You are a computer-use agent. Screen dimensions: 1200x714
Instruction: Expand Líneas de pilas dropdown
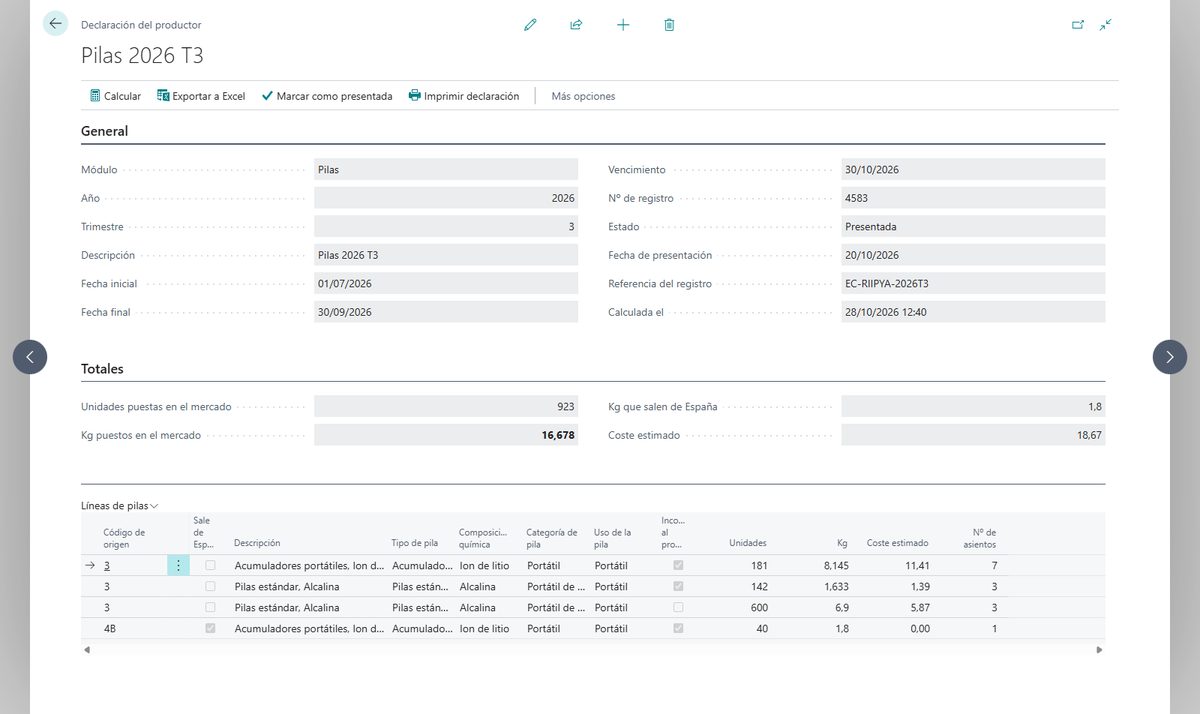click(120, 506)
